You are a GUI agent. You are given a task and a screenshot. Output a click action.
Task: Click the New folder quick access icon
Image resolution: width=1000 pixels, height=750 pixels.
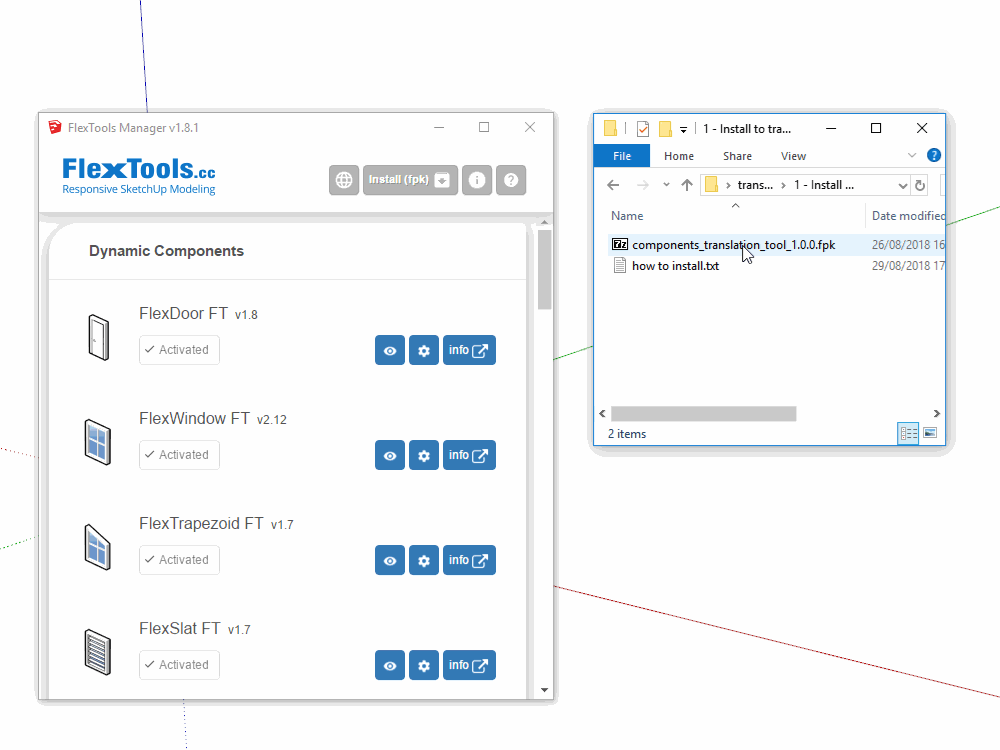[665, 129]
